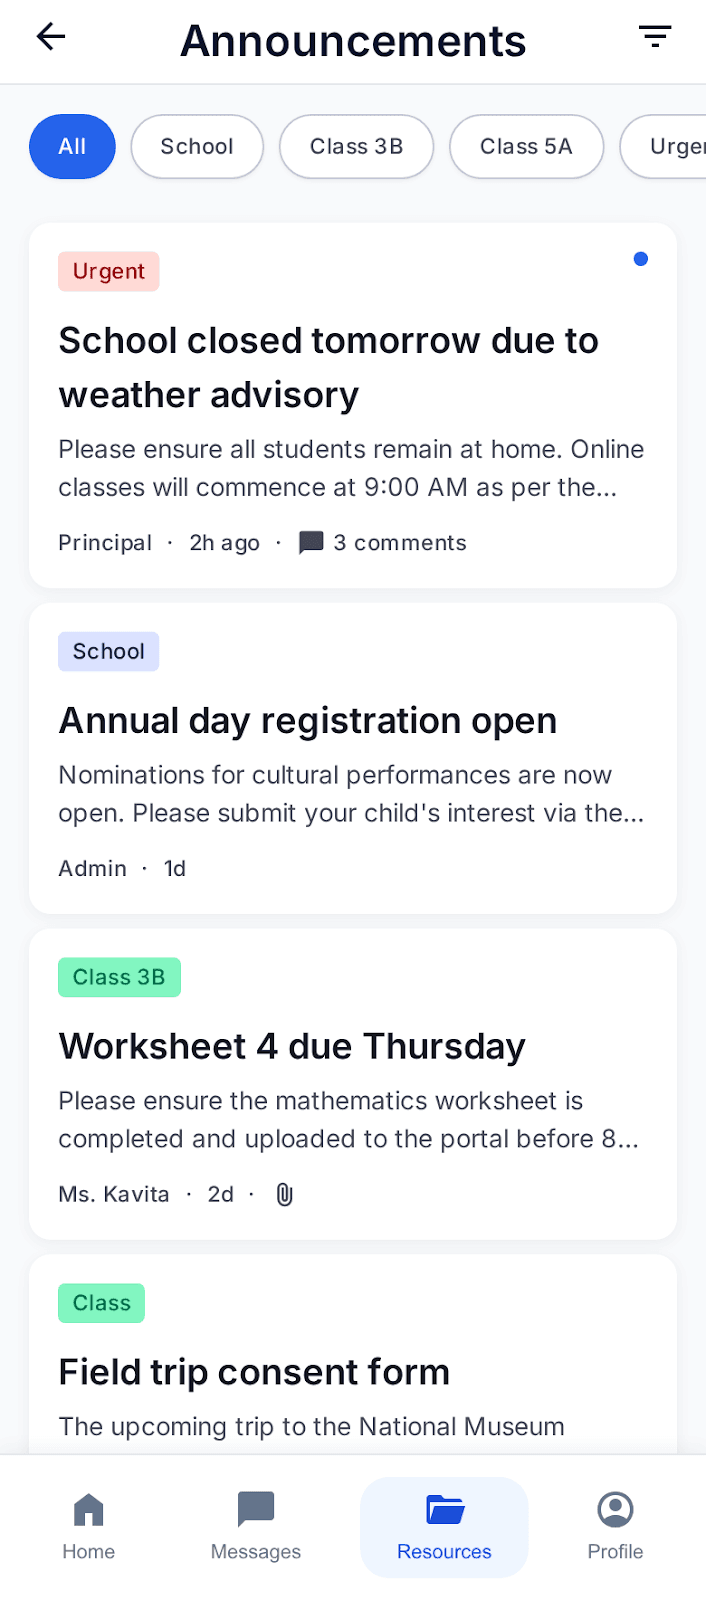
Task: Open the comments bubble icon
Action: click(311, 543)
